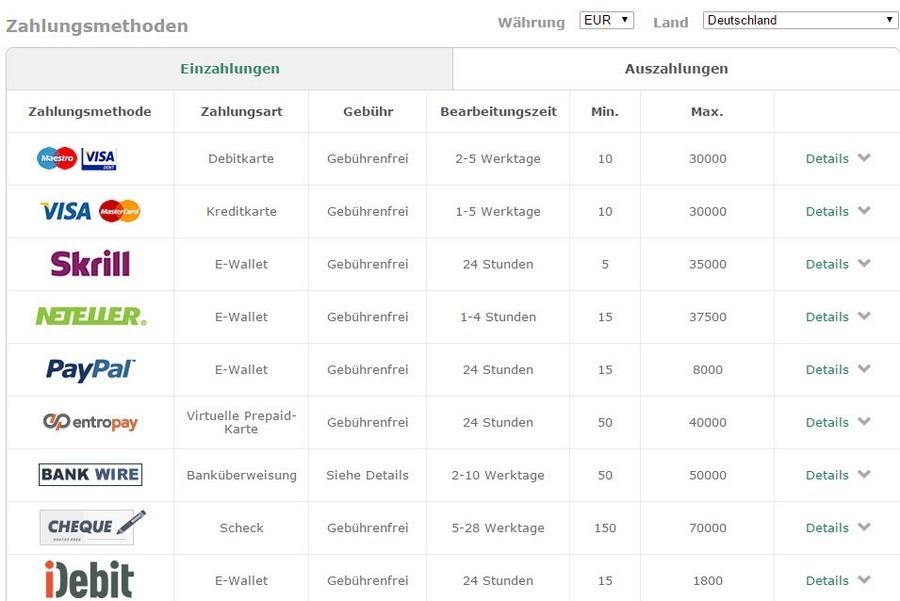900x601 pixels.
Task: Click the 2-10 Werktage processing time
Action: pos(498,475)
